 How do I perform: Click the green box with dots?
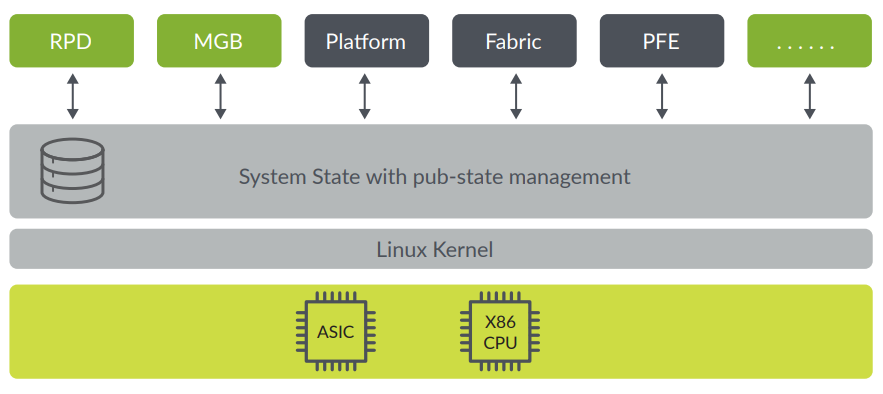pos(809,41)
